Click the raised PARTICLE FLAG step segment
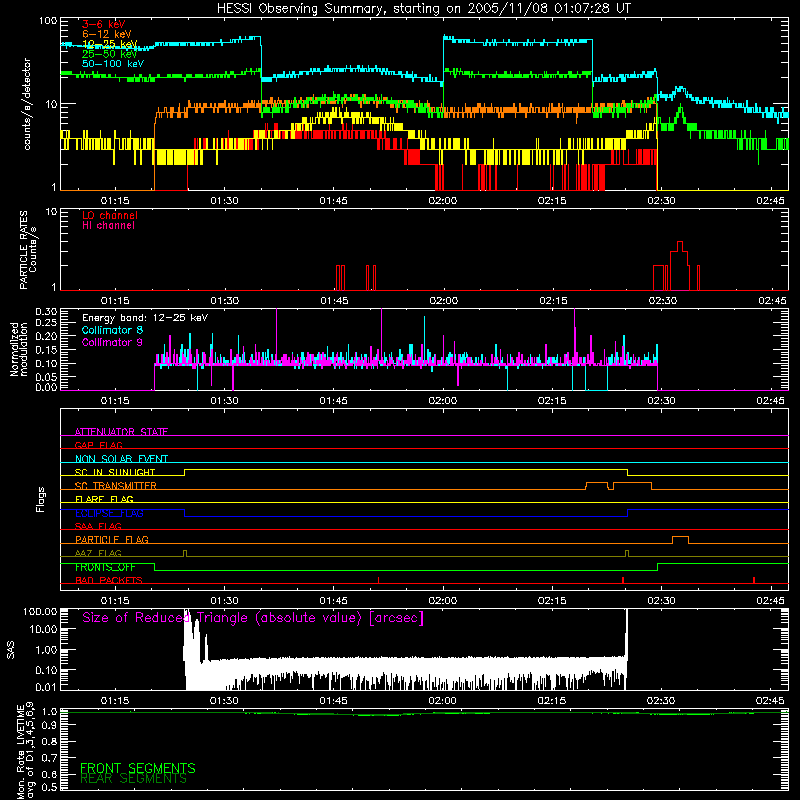800x800 pixels. (680, 537)
